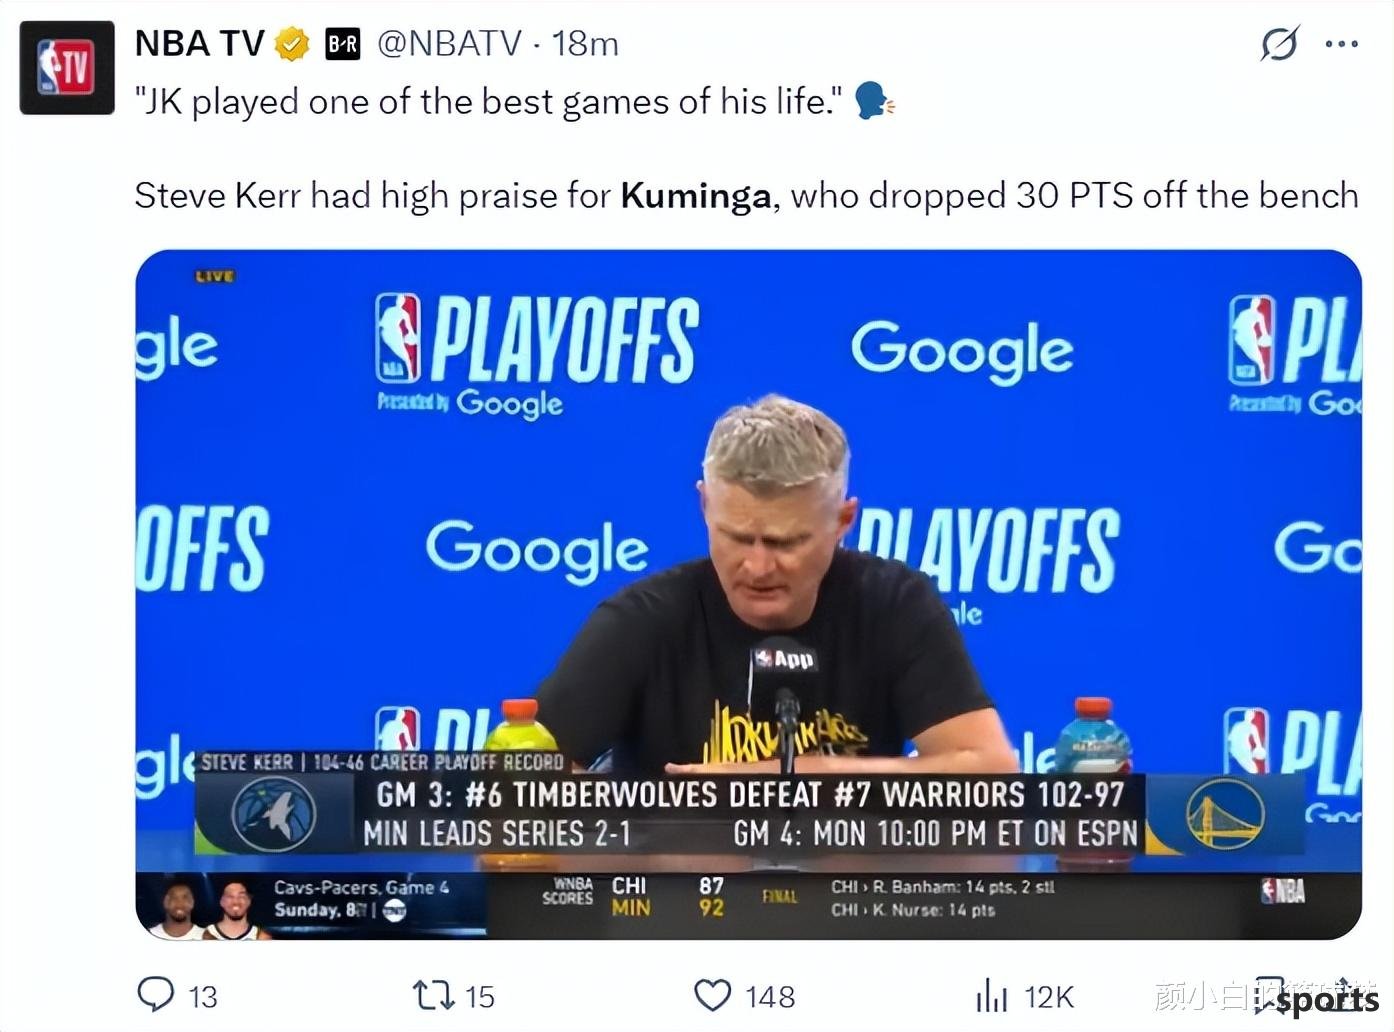Click the gold verified badge
1394x1032 pixels.
coord(292,44)
